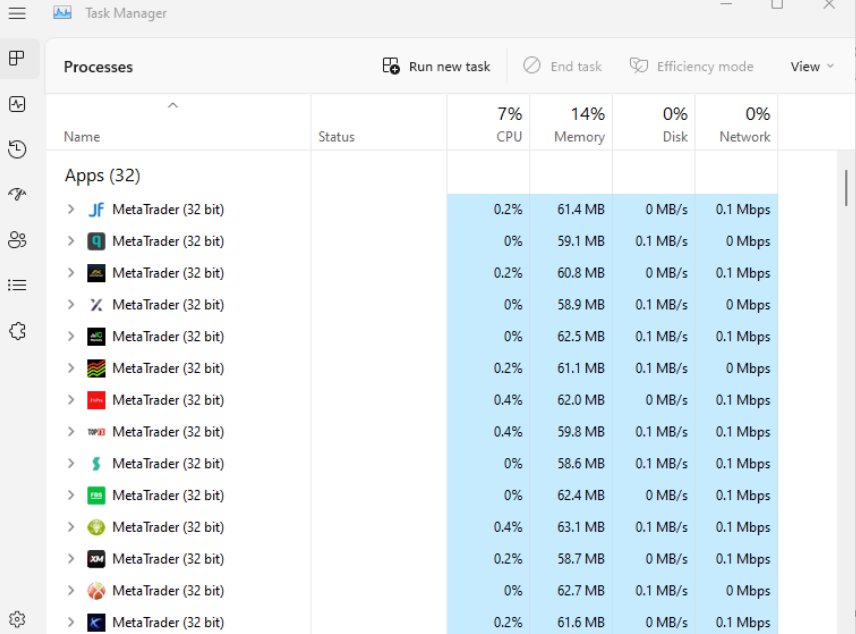Click the blue K MetaTrader app icon
This screenshot has width=856, height=634.
pyautogui.click(x=96, y=623)
